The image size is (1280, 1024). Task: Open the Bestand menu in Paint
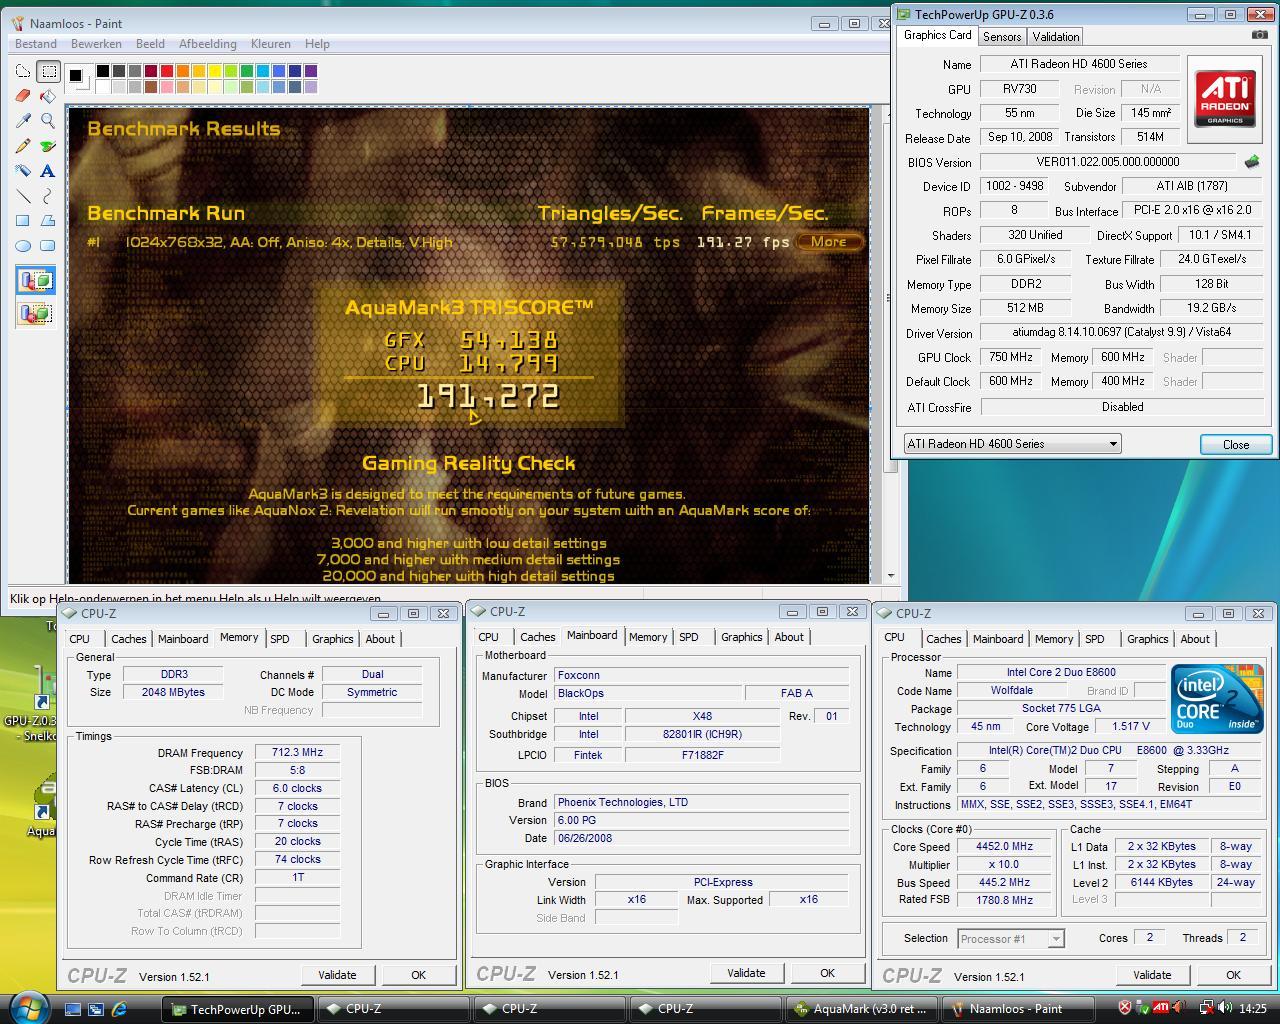36,44
